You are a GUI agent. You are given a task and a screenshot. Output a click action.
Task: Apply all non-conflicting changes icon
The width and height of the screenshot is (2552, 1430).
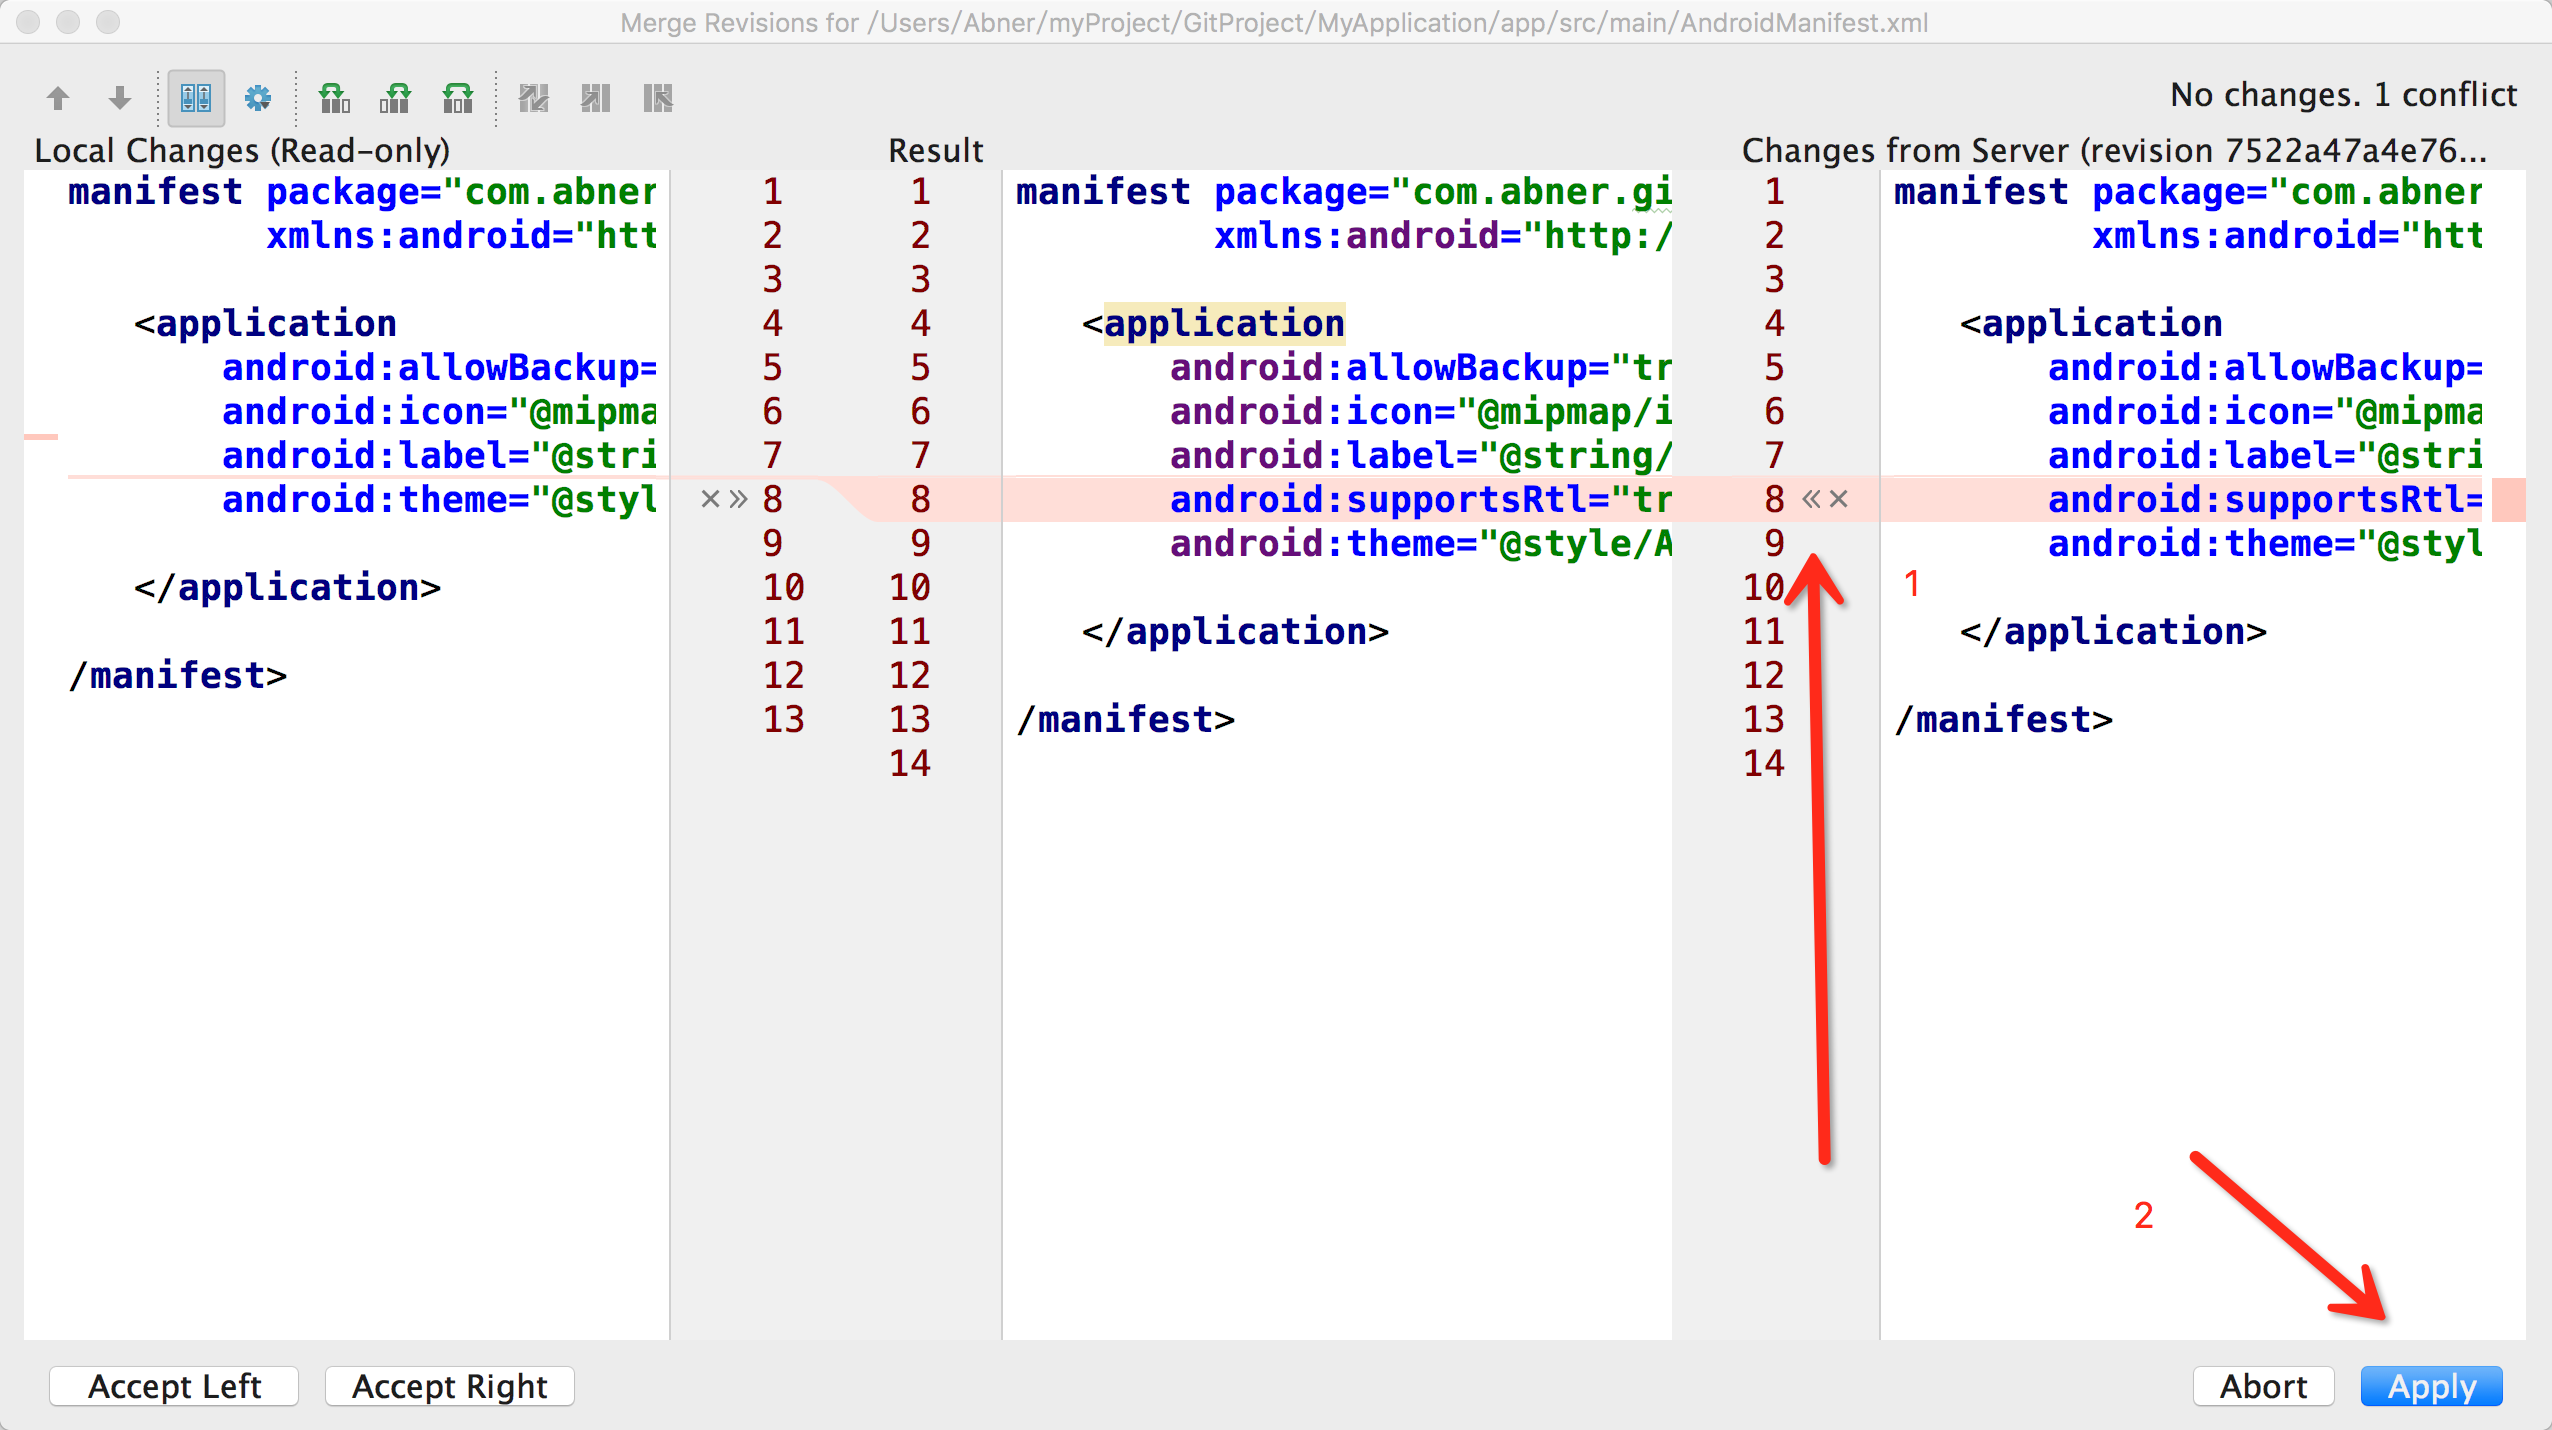click(x=534, y=98)
